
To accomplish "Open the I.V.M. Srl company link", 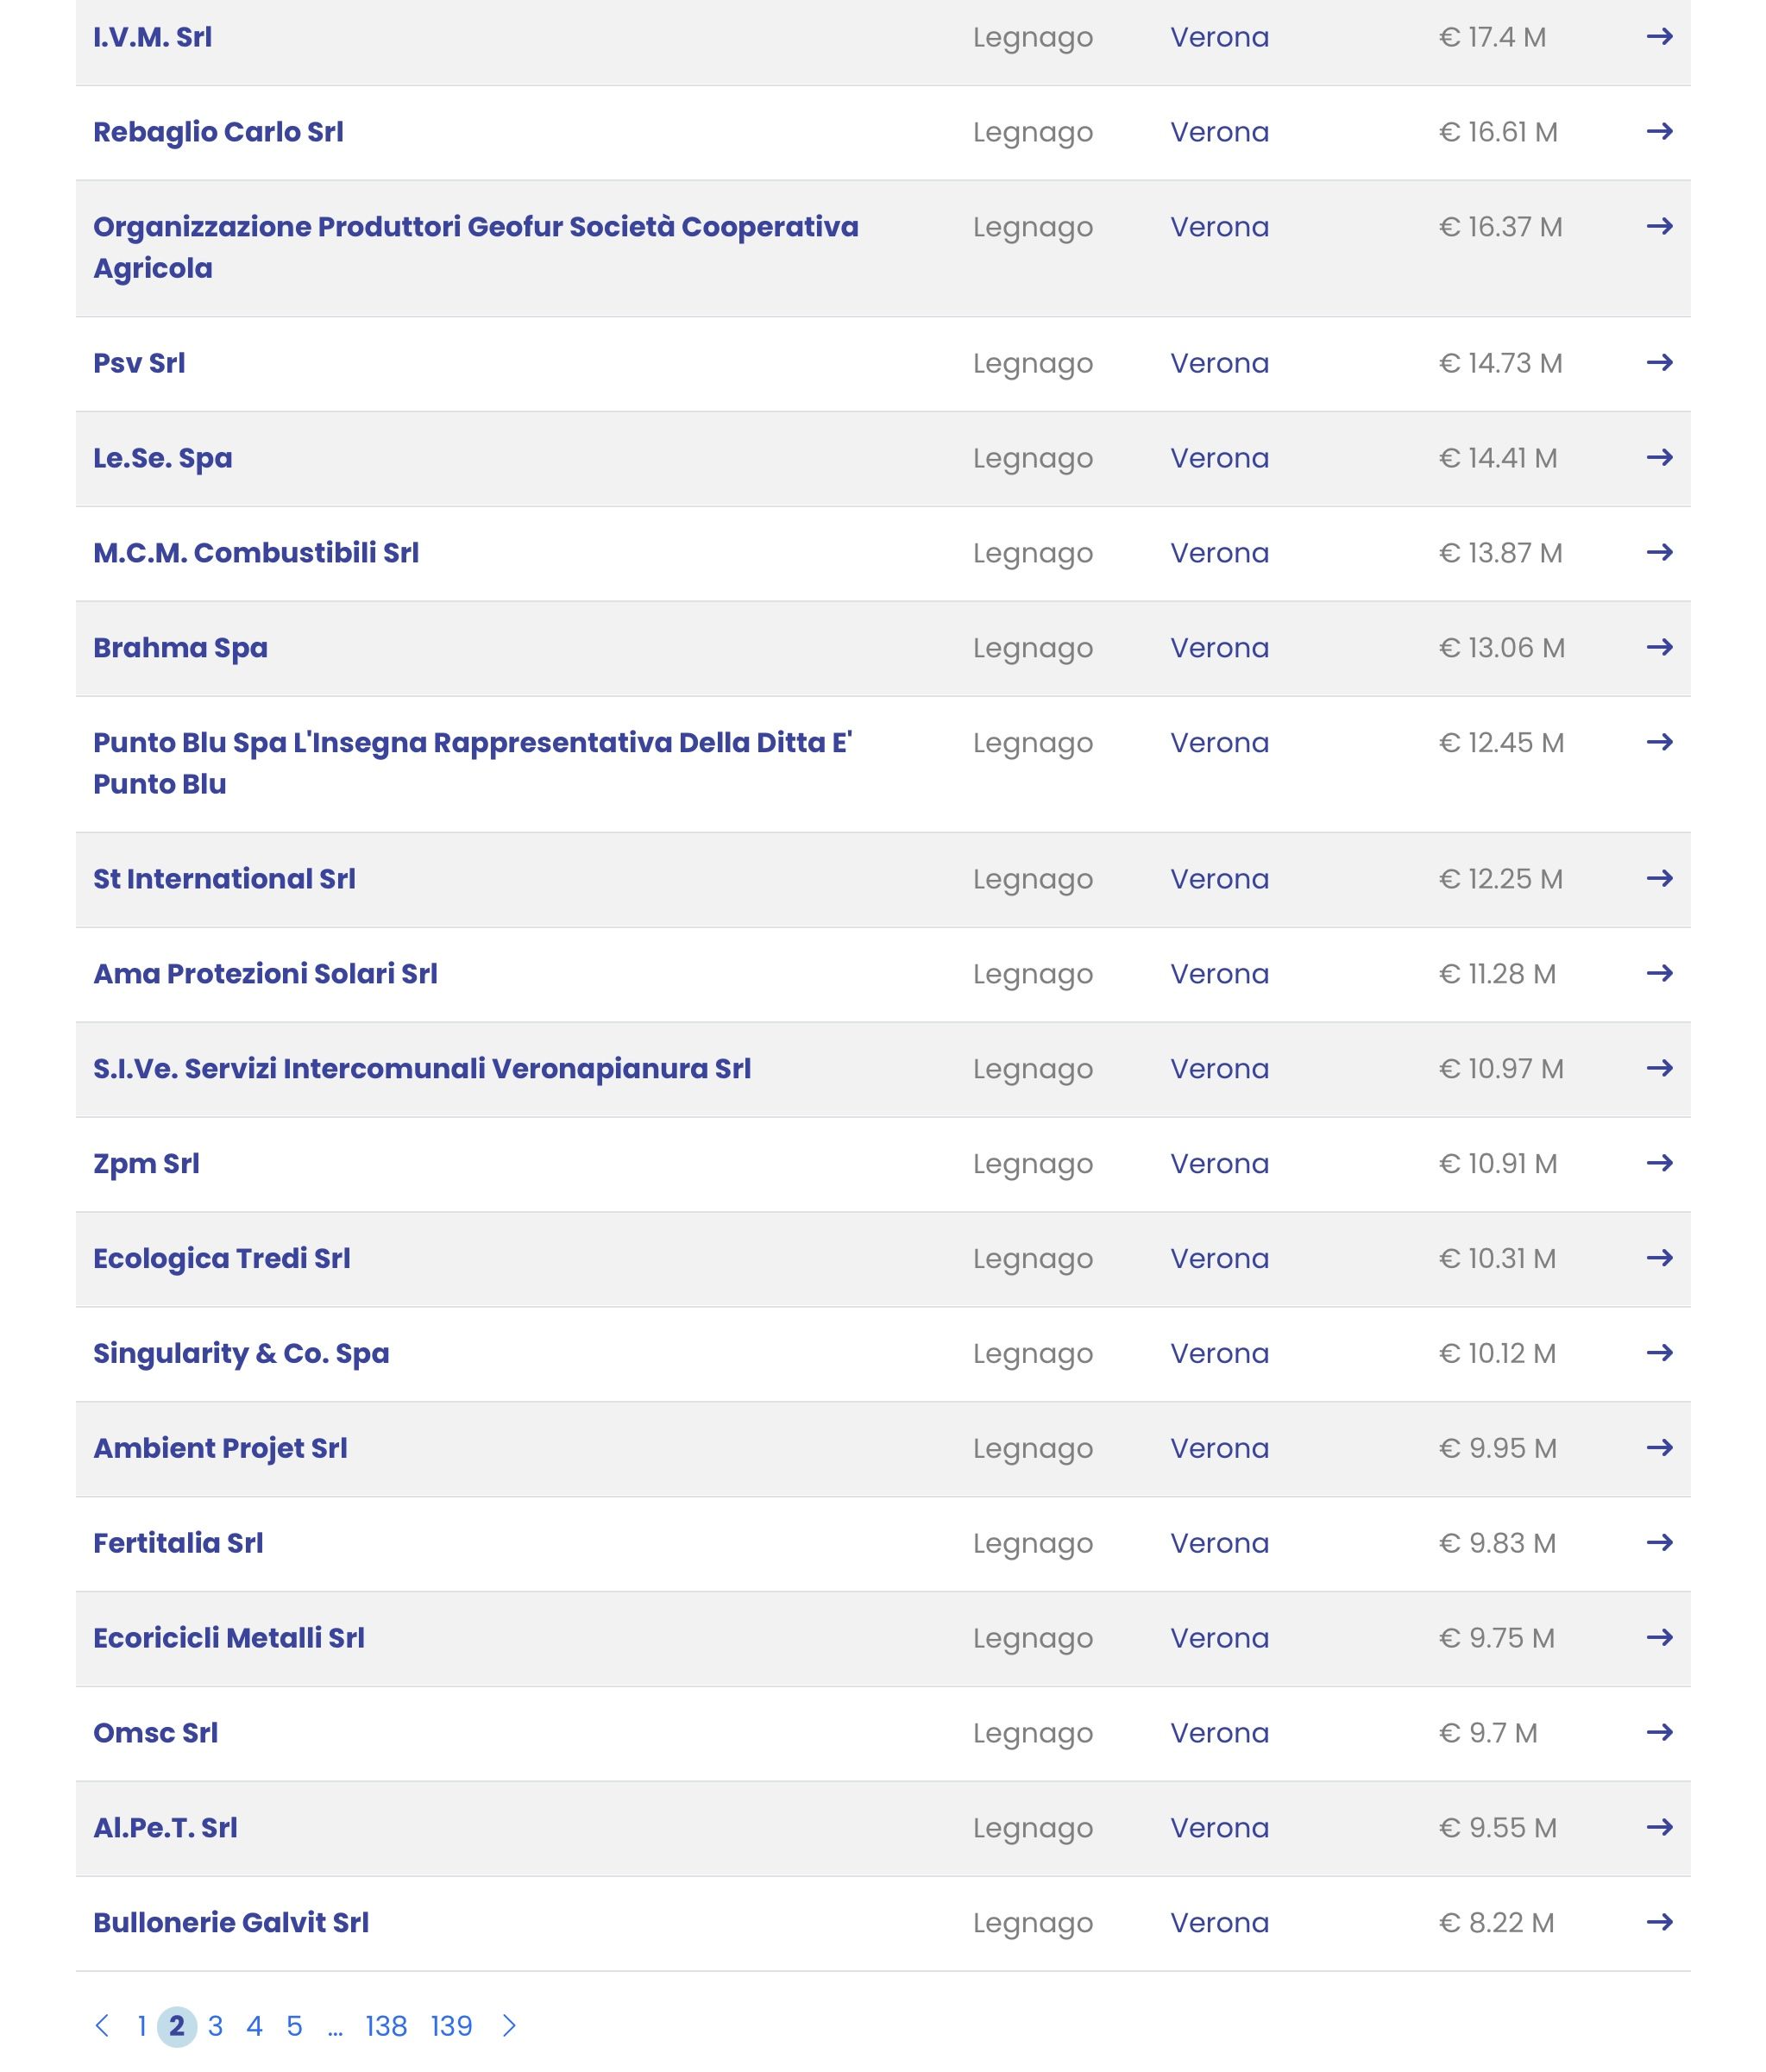I will (152, 37).
